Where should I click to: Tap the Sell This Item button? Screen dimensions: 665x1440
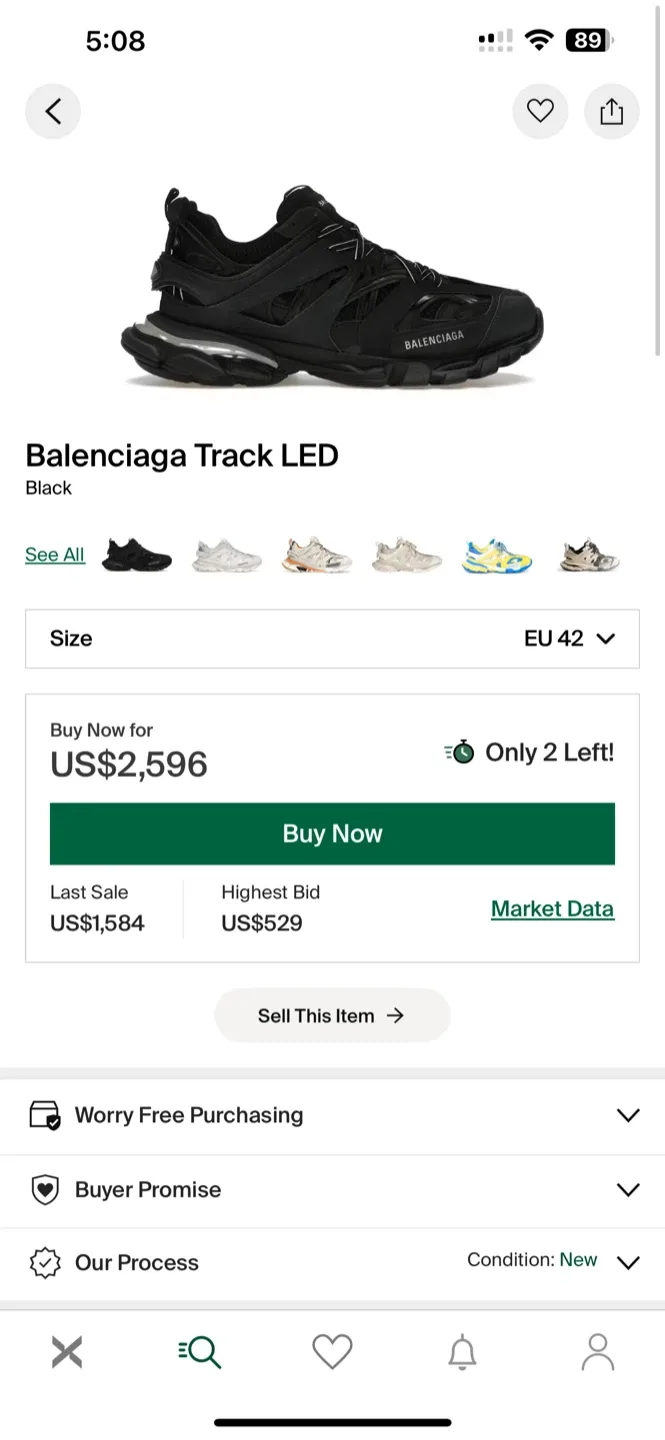point(332,1015)
